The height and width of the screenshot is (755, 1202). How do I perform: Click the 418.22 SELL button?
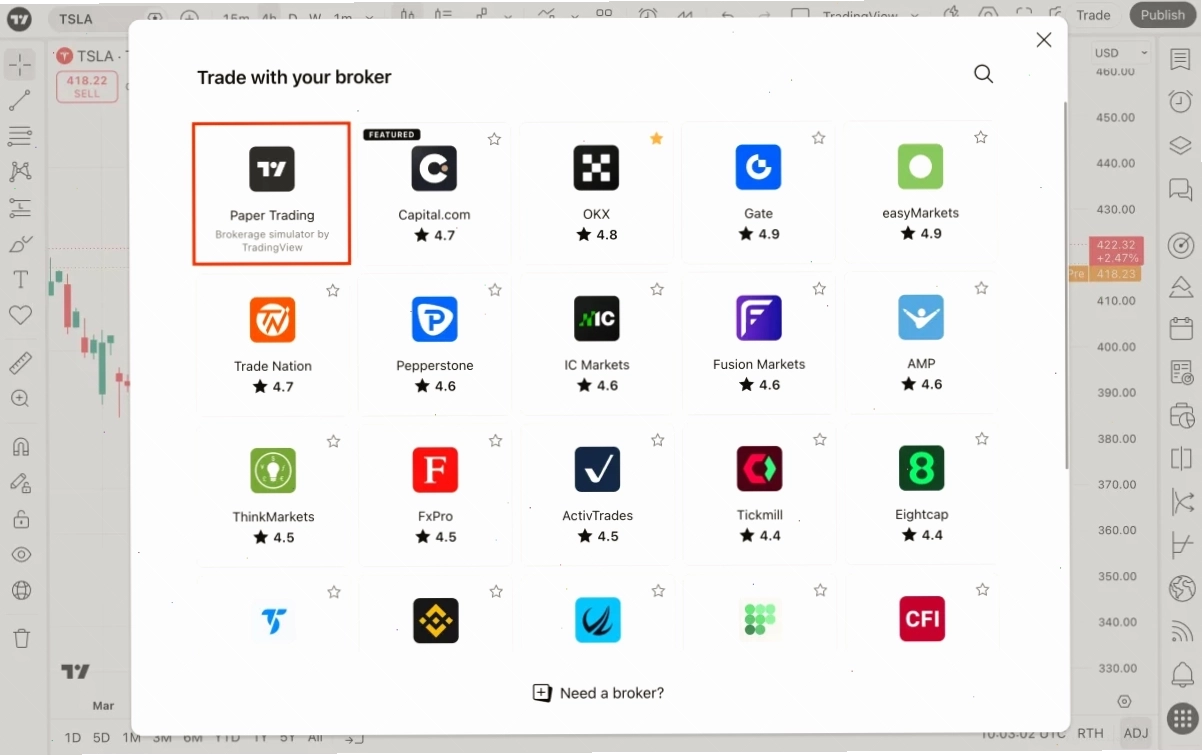tap(87, 86)
